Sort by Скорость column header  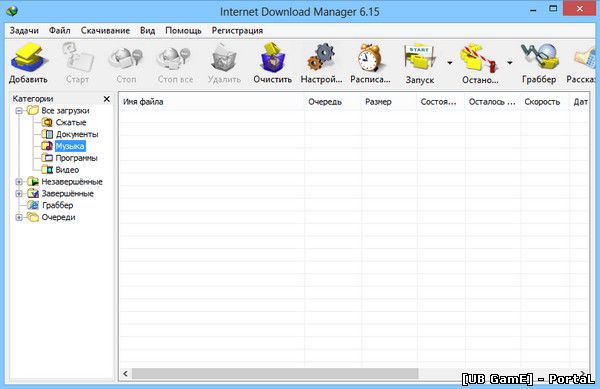(x=545, y=102)
